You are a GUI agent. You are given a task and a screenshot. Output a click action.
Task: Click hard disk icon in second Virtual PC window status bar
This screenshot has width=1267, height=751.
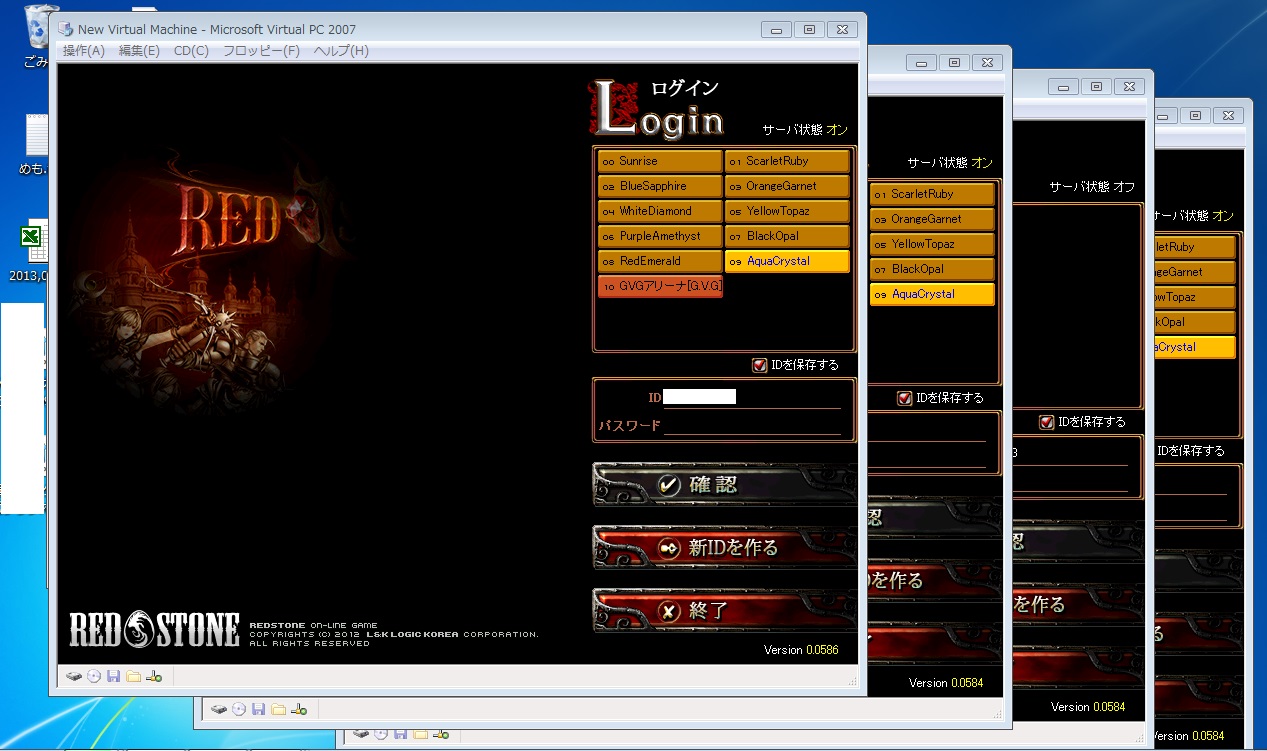coord(219,709)
